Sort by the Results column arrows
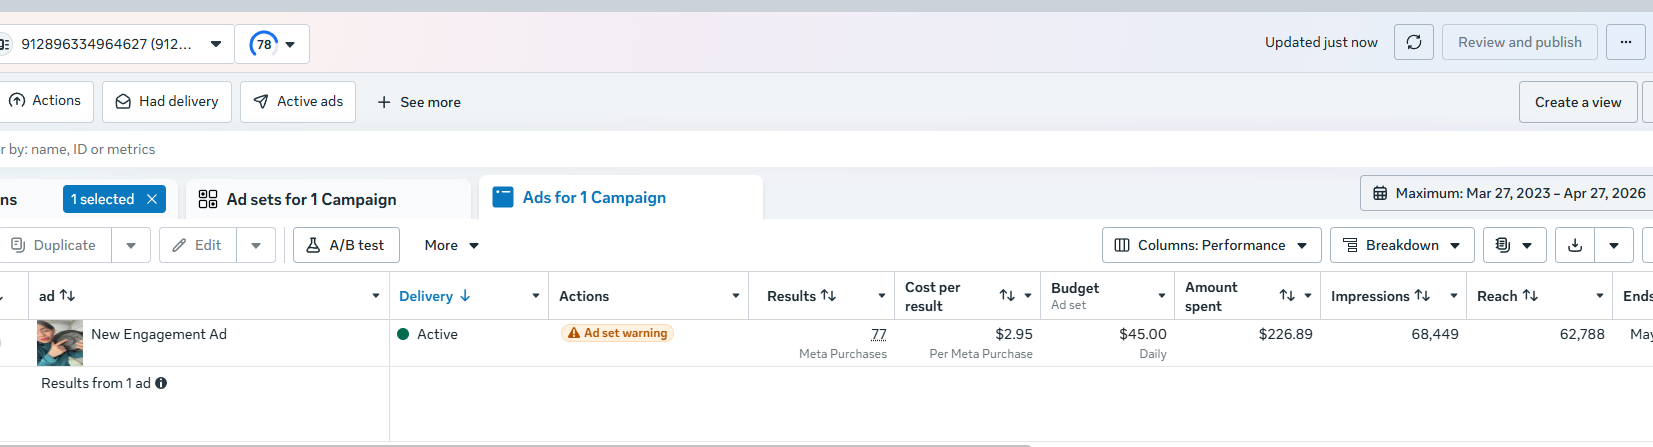 (x=829, y=295)
